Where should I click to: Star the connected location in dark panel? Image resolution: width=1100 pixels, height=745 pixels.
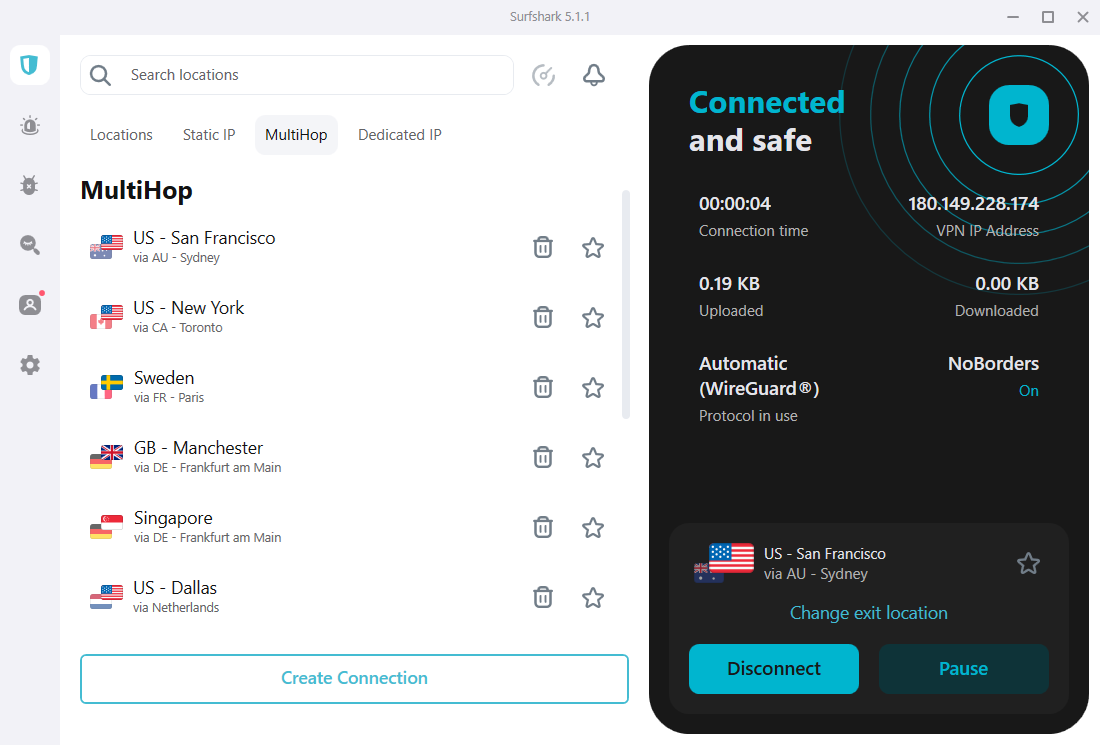point(1028,563)
